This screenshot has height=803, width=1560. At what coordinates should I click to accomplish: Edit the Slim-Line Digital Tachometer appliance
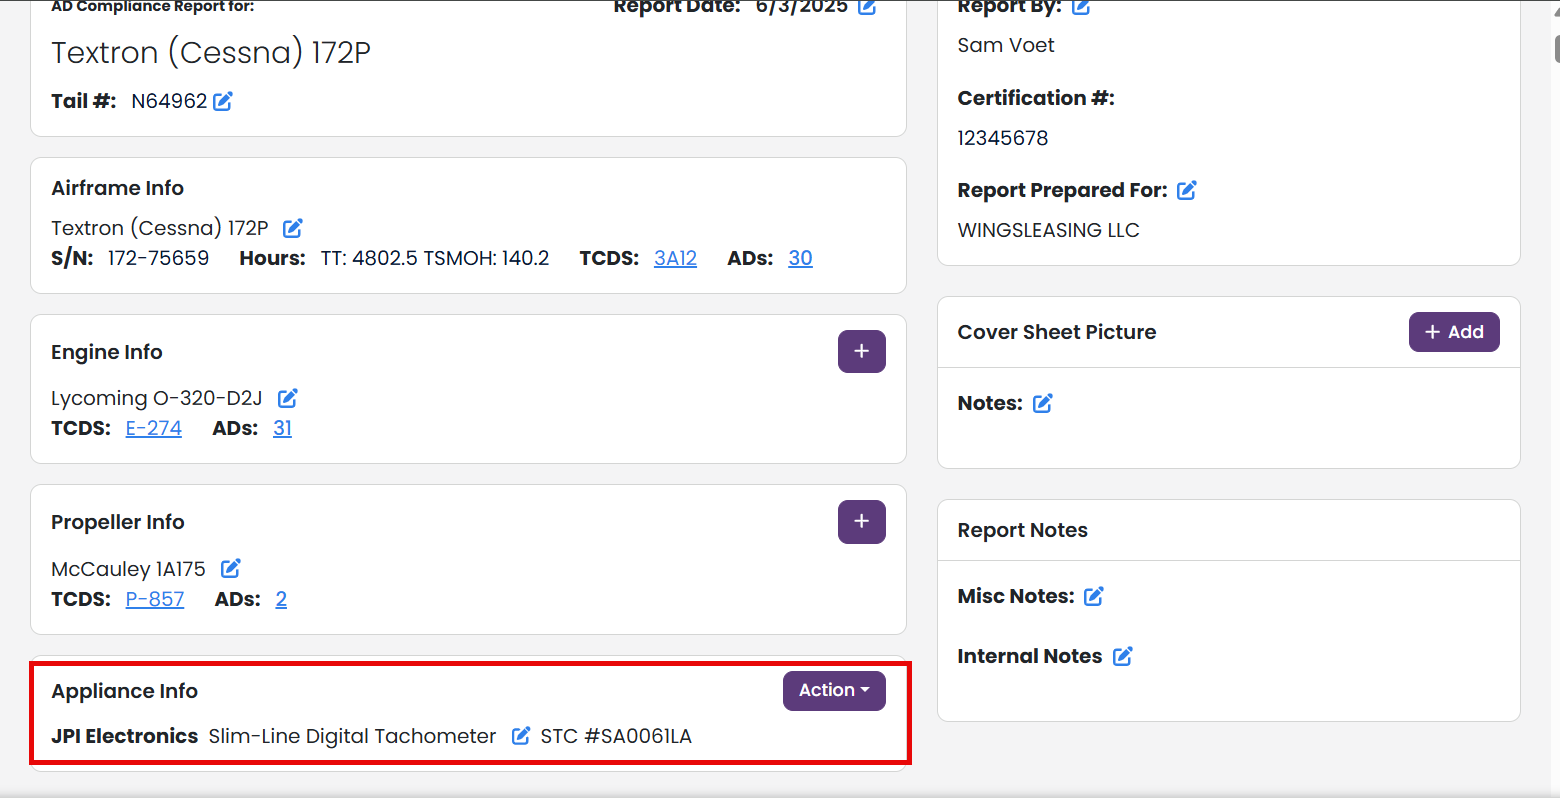521,736
